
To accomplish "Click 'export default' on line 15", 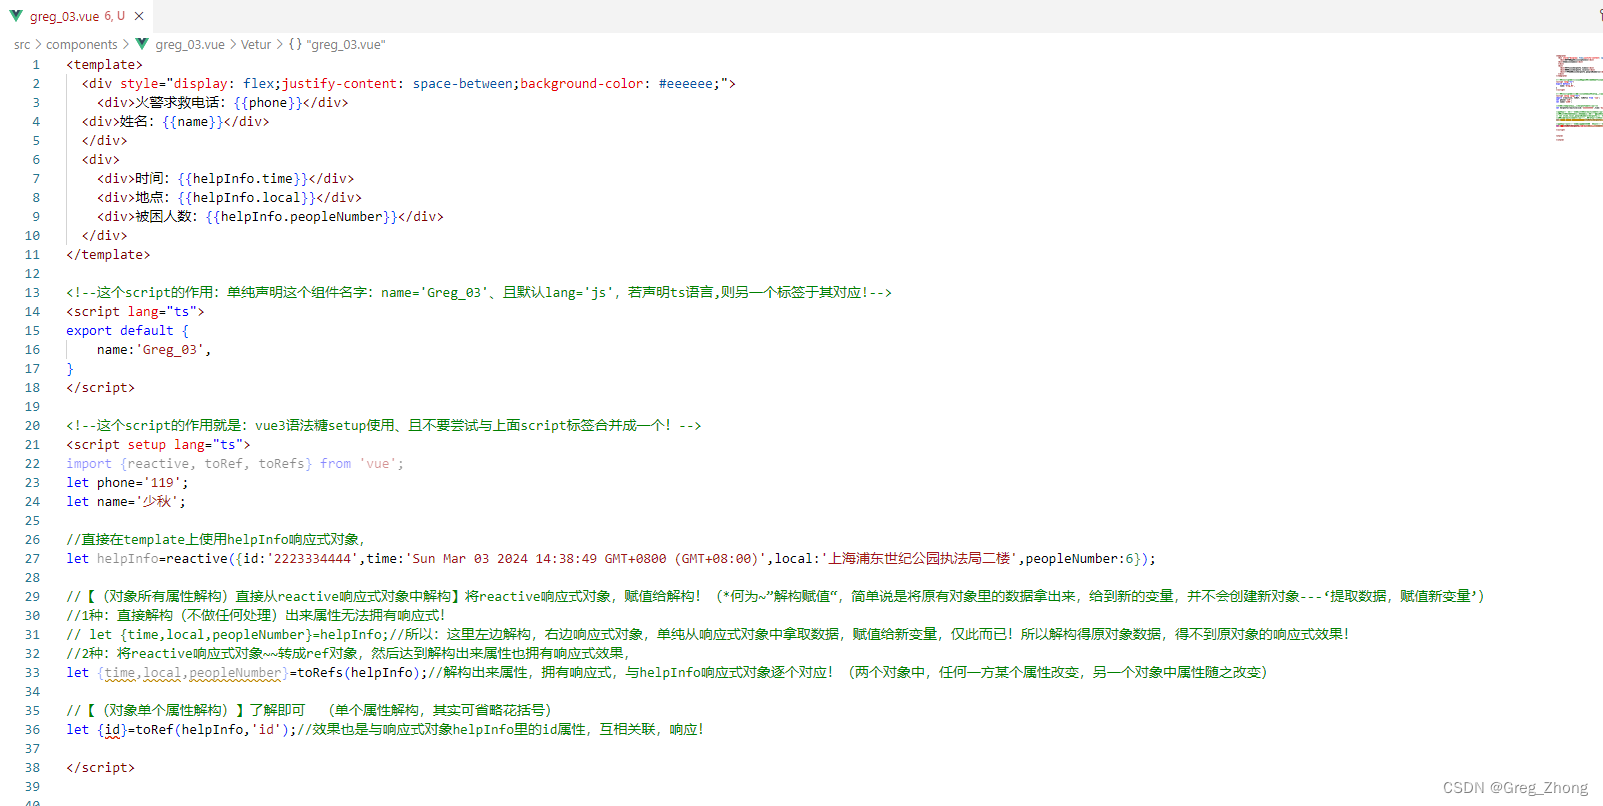I will coord(120,331).
